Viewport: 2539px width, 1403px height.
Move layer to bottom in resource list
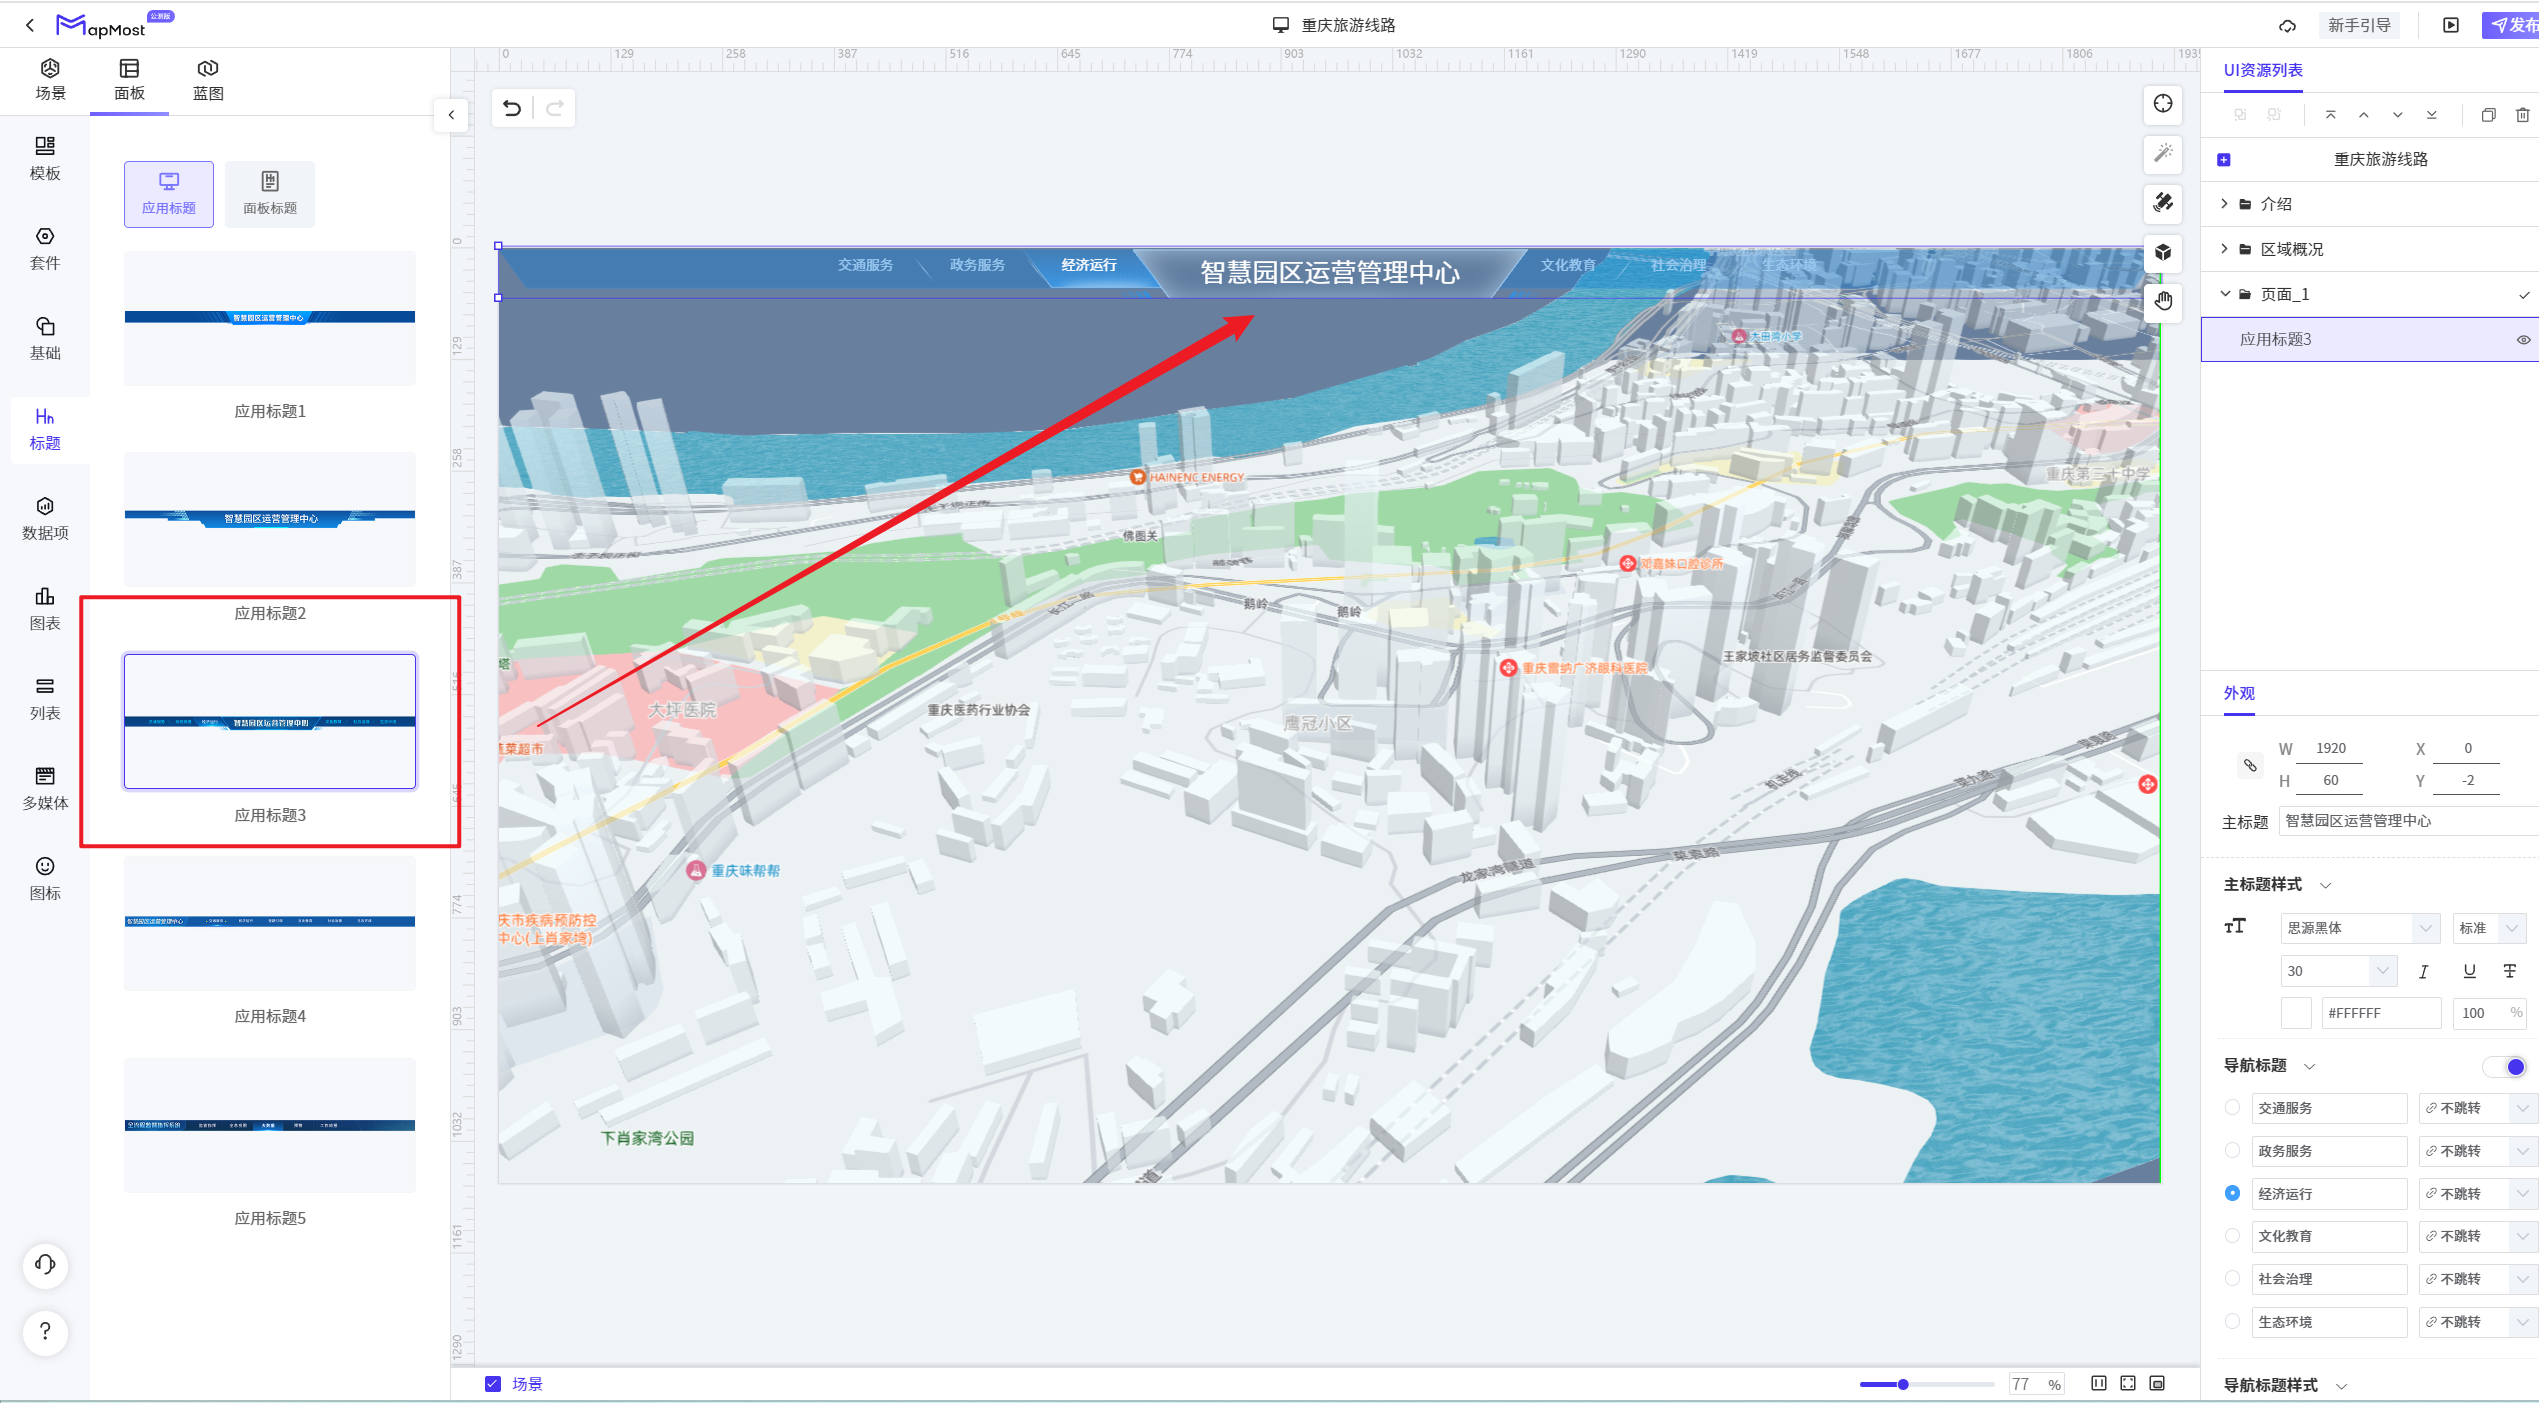(2432, 115)
